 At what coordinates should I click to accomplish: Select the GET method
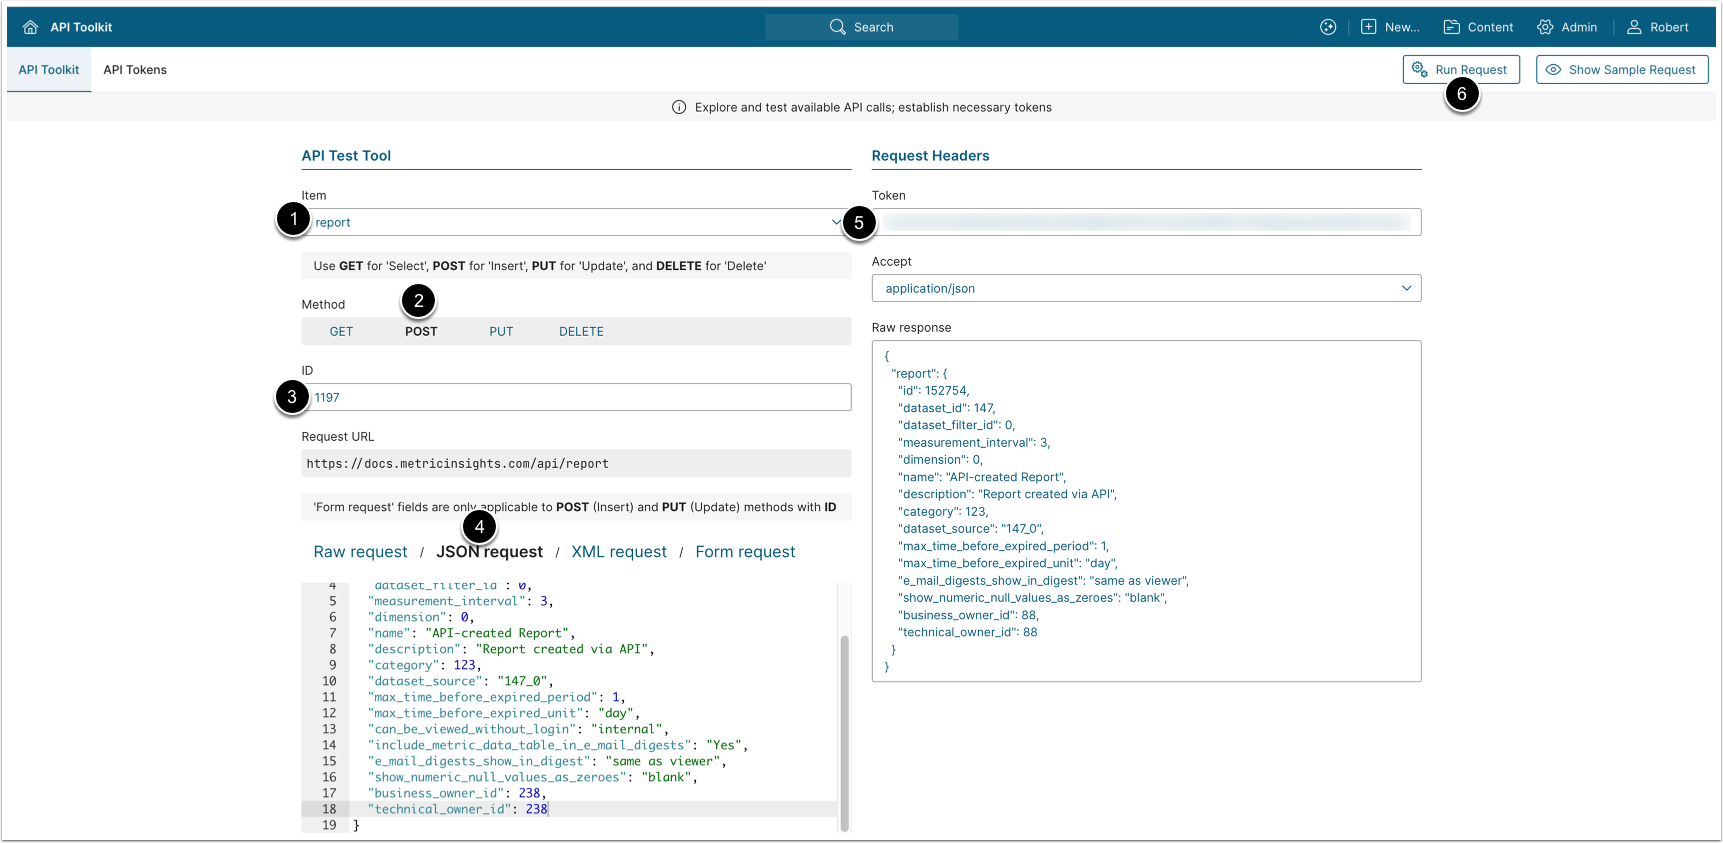click(341, 332)
